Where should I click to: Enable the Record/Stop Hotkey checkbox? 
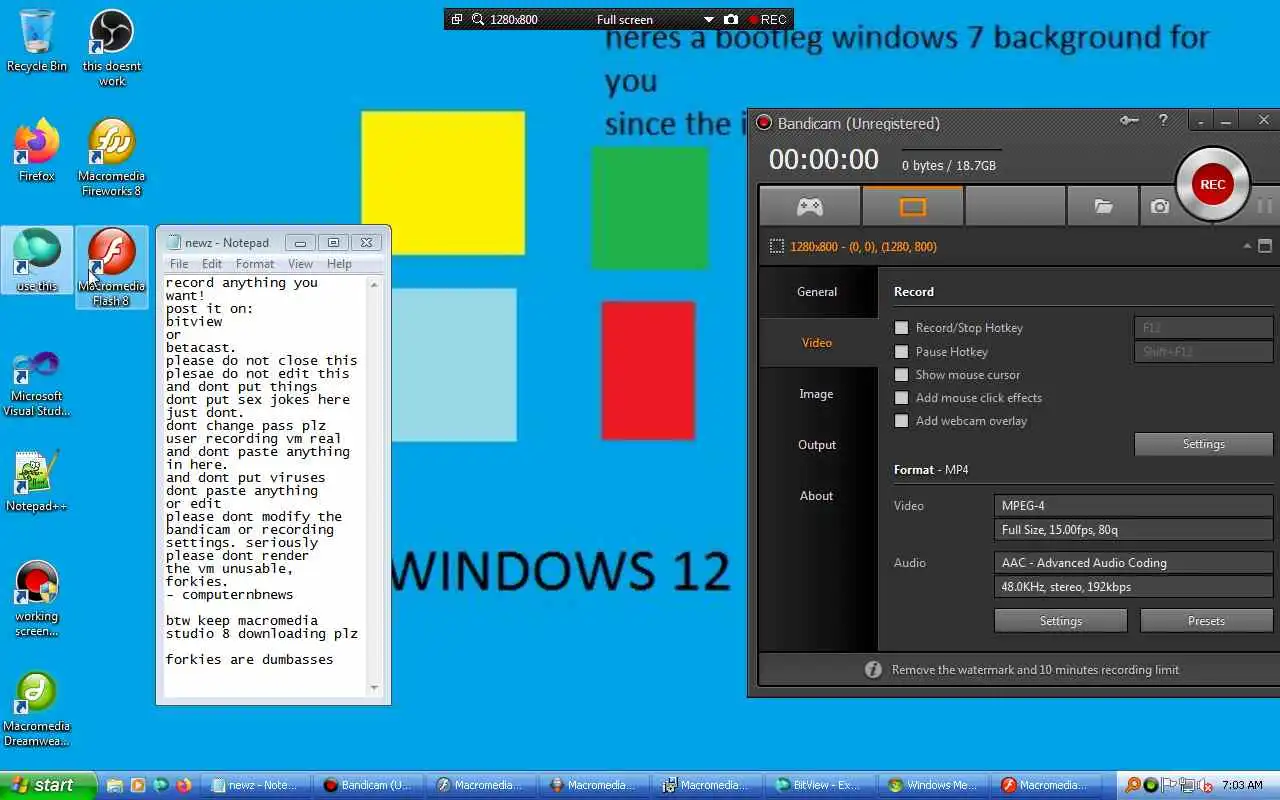coord(902,328)
